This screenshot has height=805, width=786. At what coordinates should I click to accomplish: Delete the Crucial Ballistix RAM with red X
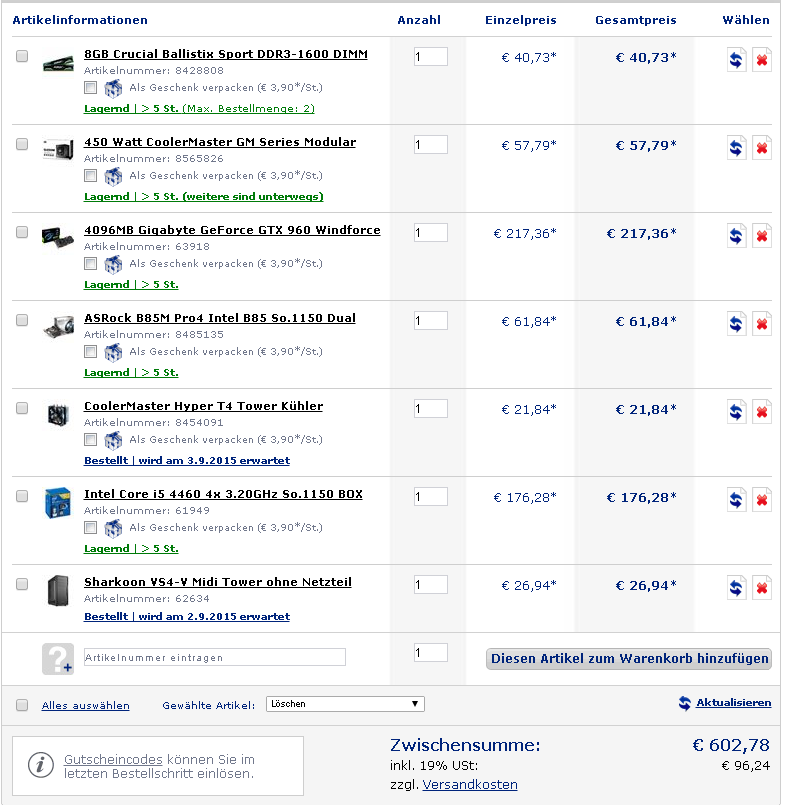[762, 60]
